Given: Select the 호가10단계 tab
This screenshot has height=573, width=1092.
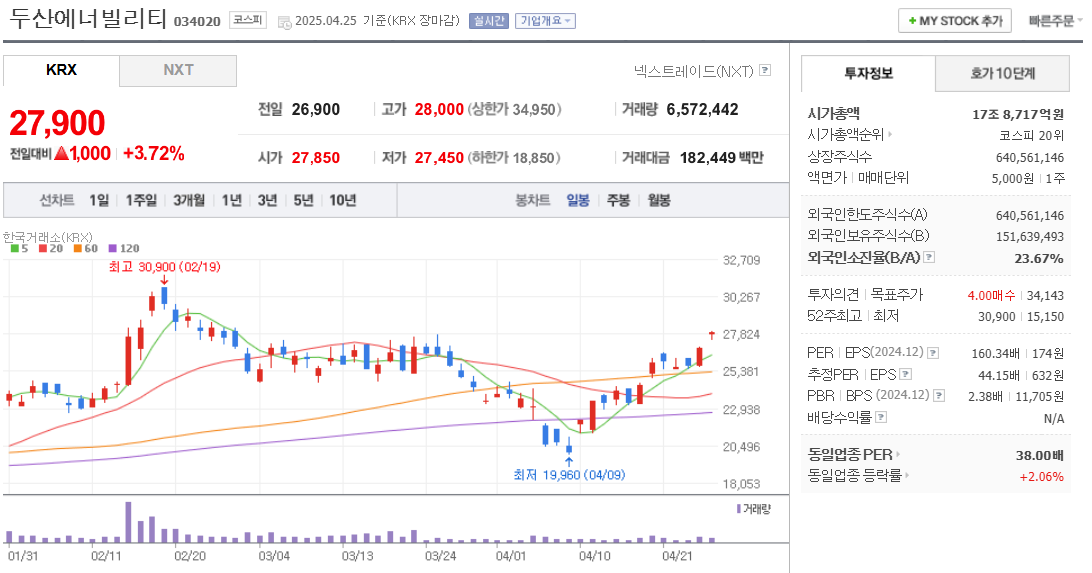Looking at the screenshot, I should pos(1003,73).
